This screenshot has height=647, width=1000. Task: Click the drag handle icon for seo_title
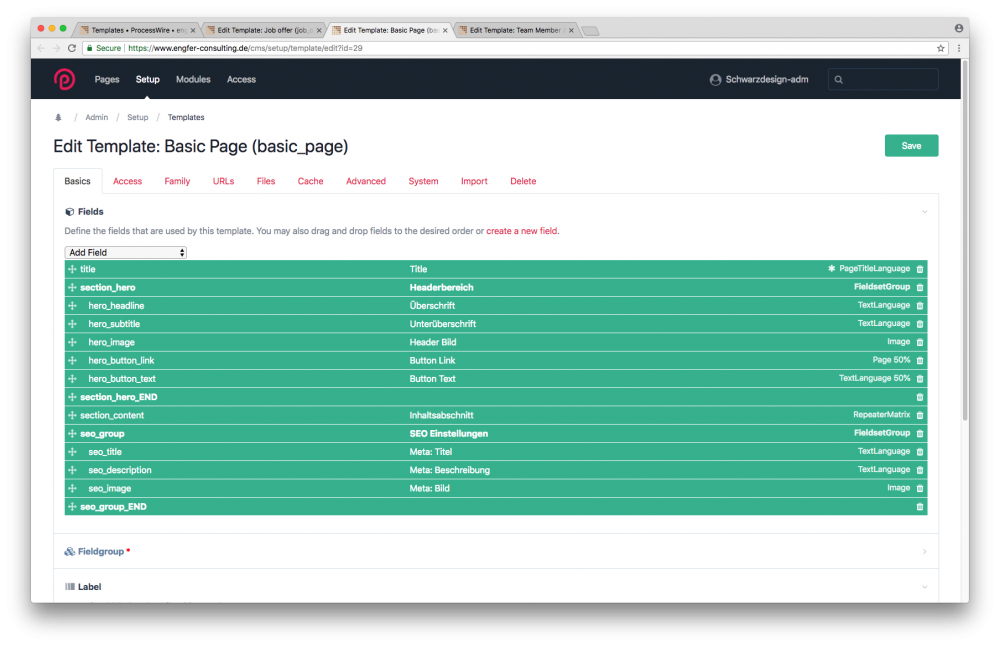[x=72, y=452]
